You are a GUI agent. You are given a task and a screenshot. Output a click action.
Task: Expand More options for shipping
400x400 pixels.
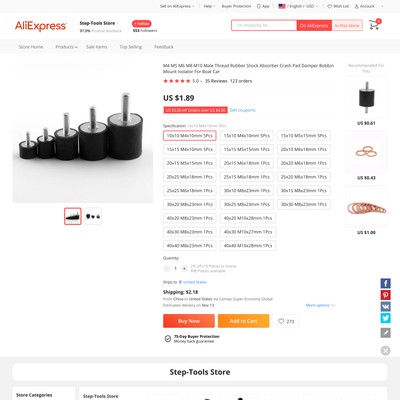320,305
